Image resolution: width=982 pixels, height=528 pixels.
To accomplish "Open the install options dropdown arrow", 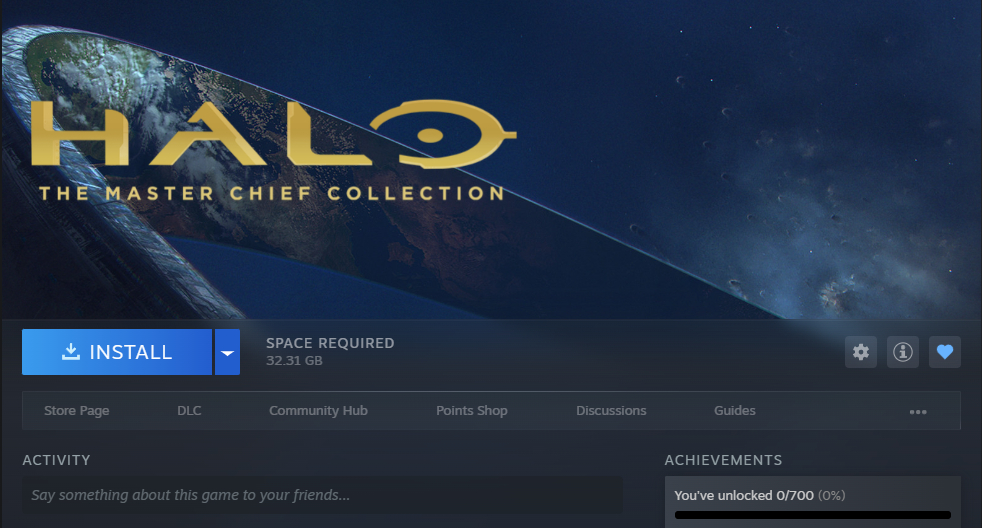I will click(227, 352).
